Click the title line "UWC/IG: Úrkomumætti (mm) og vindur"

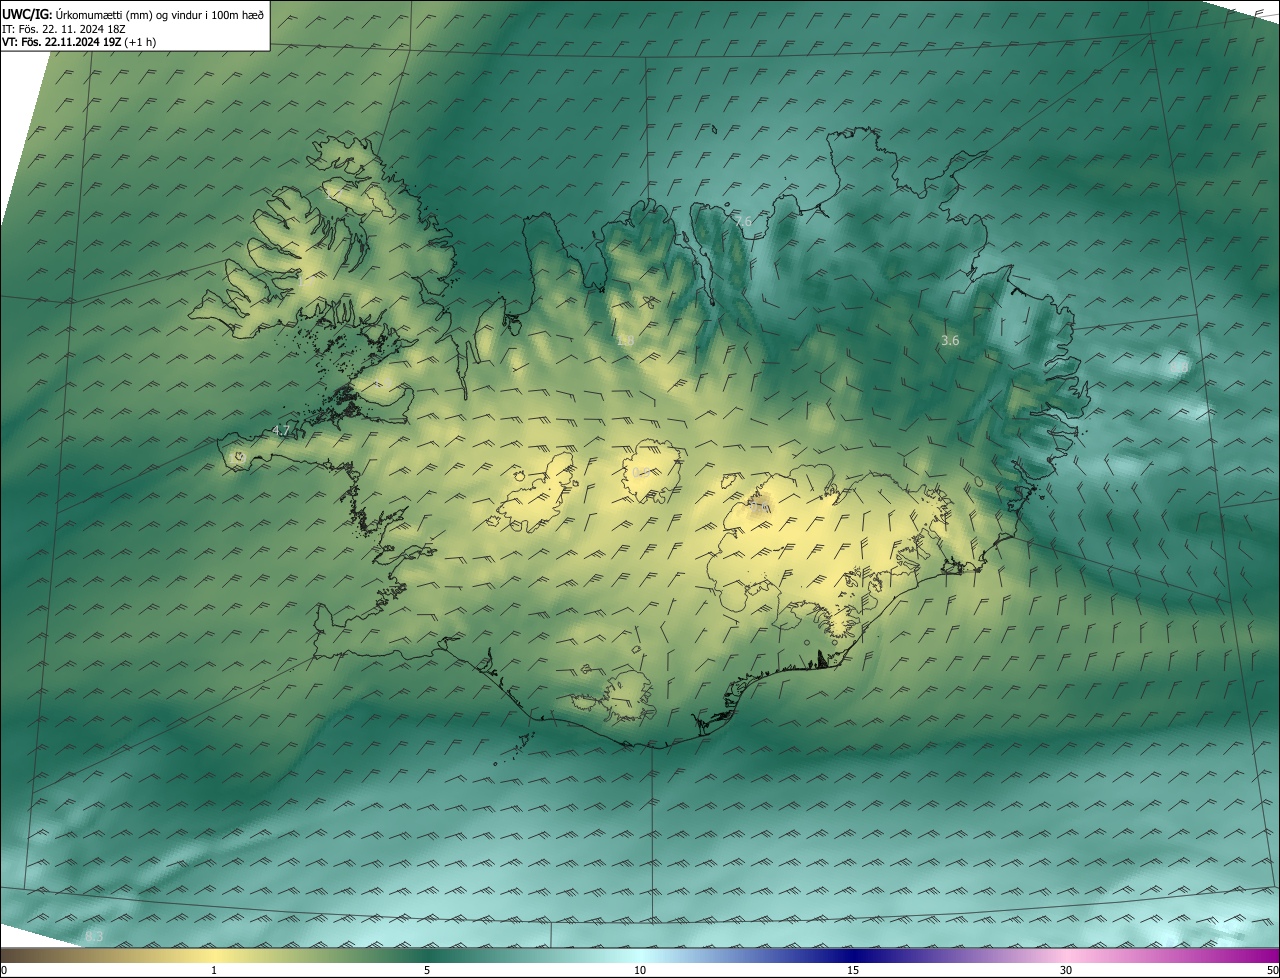tap(133, 14)
